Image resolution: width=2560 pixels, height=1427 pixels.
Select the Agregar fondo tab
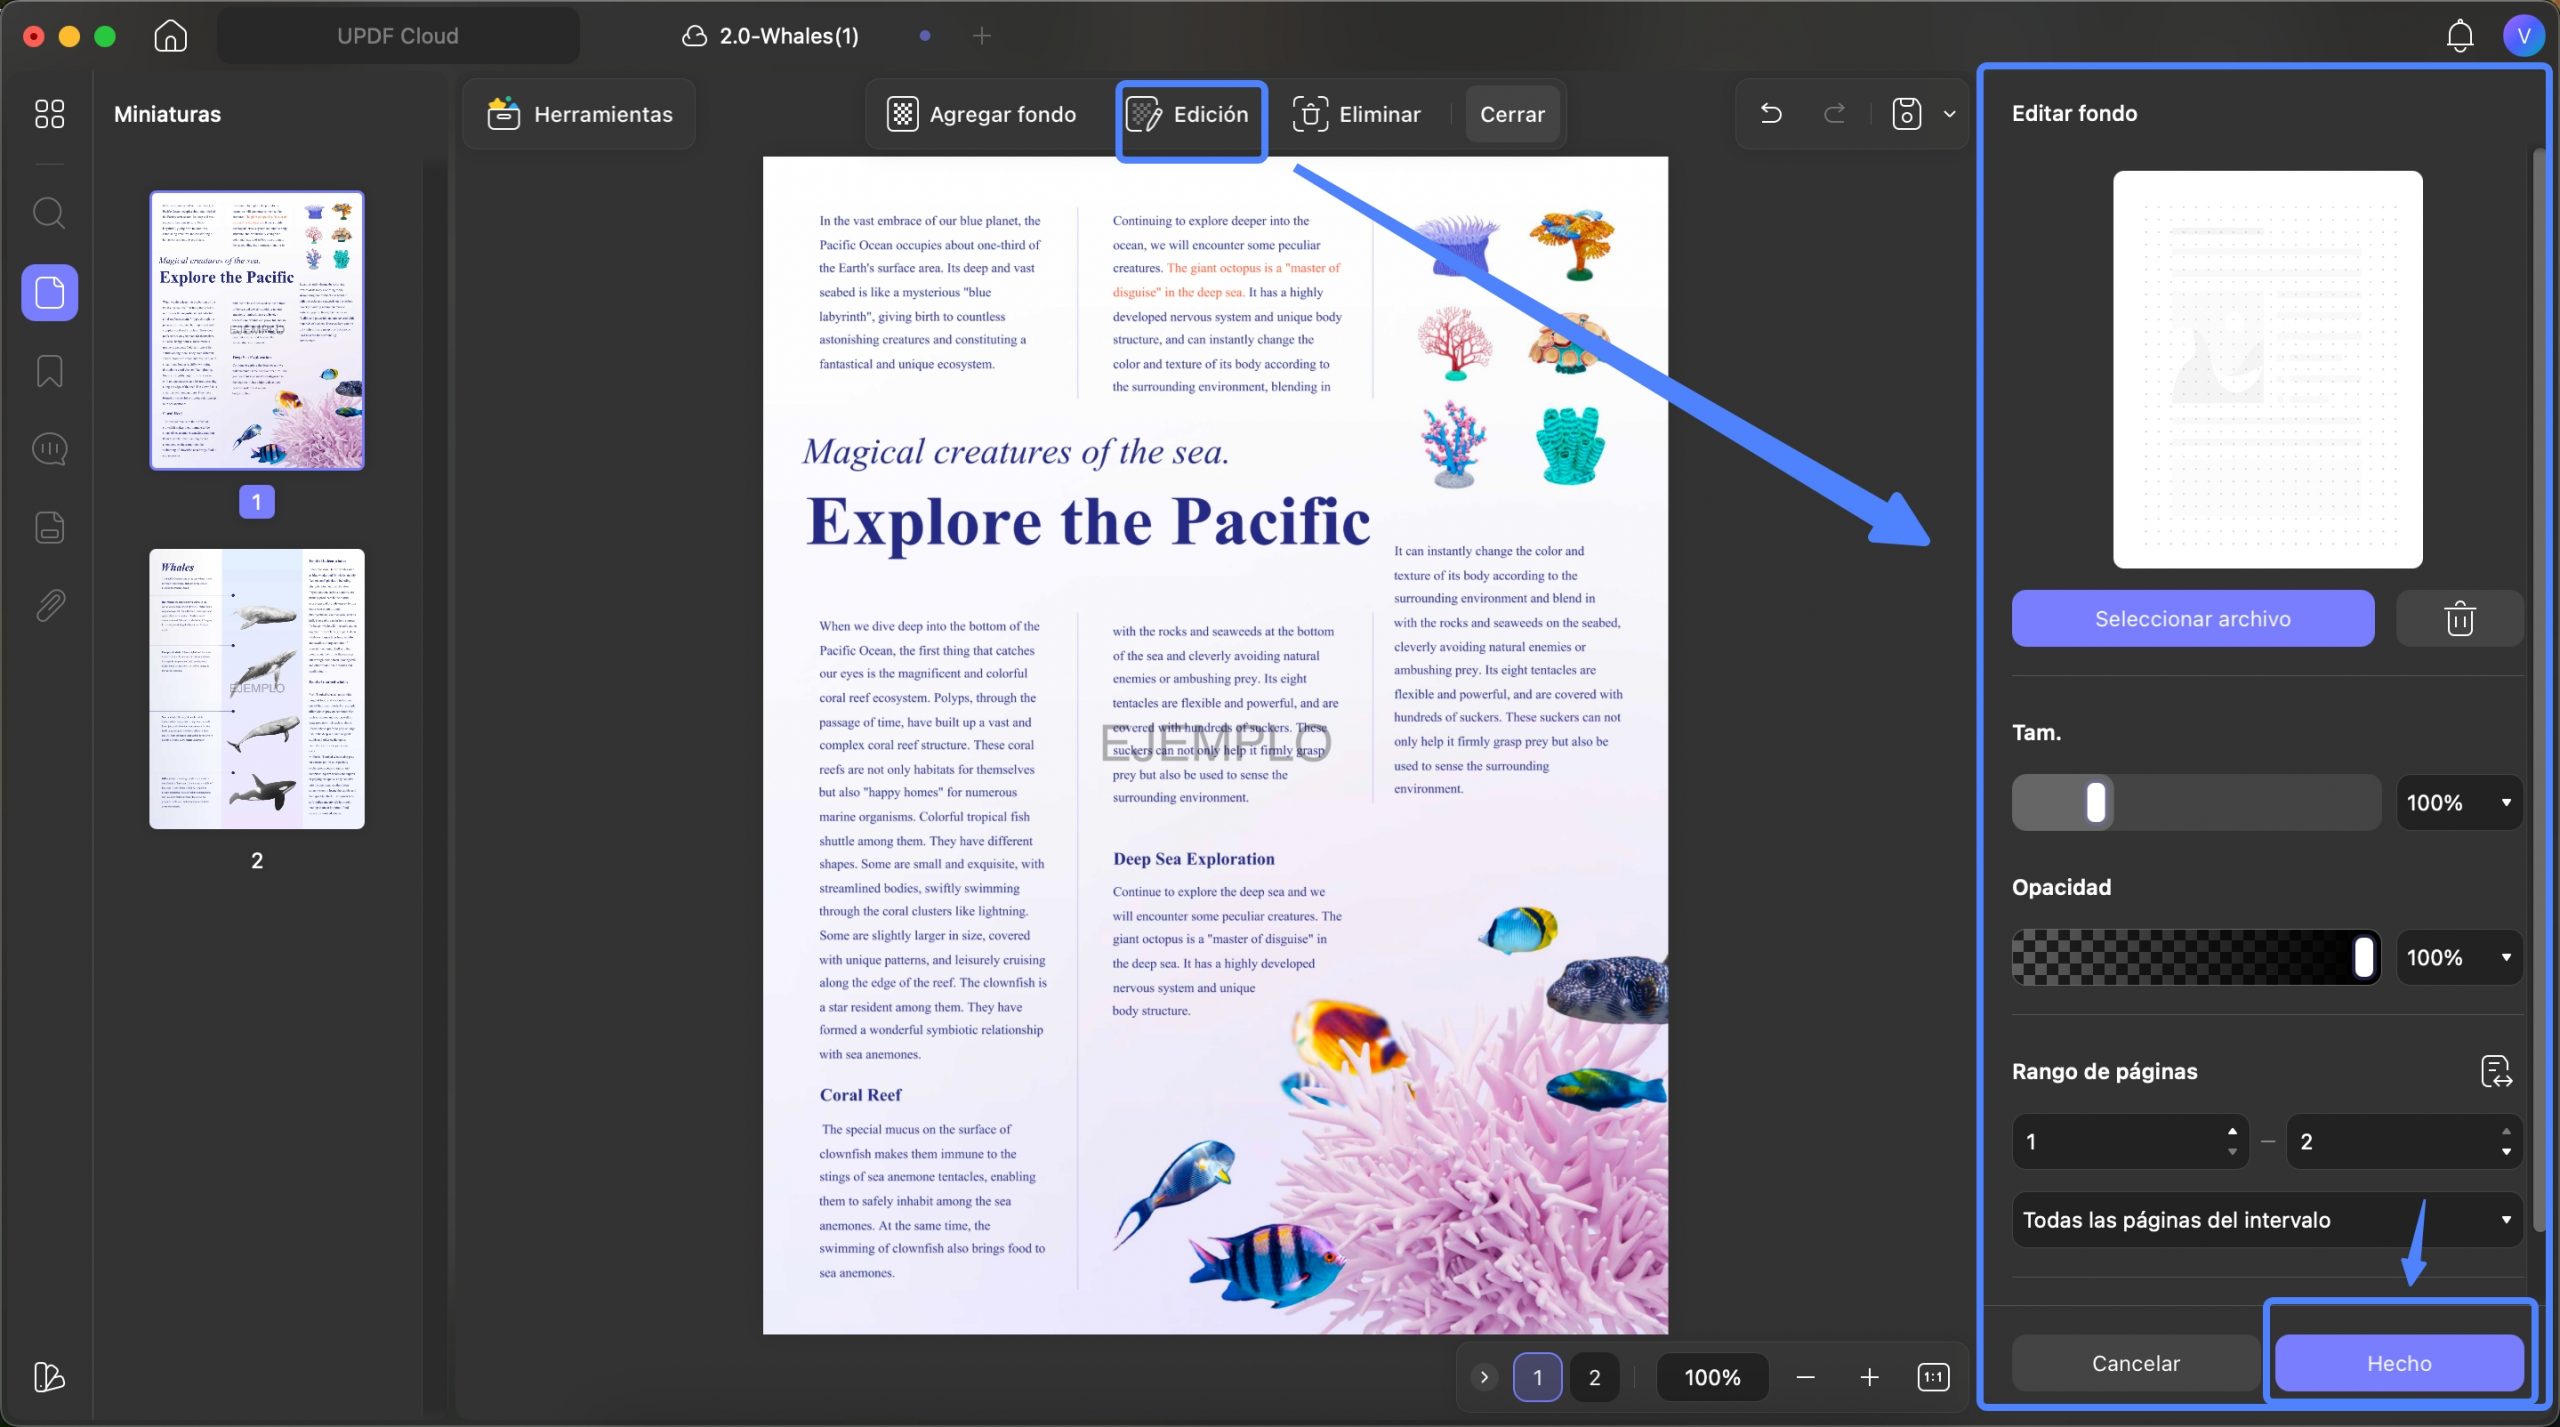[982, 114]
